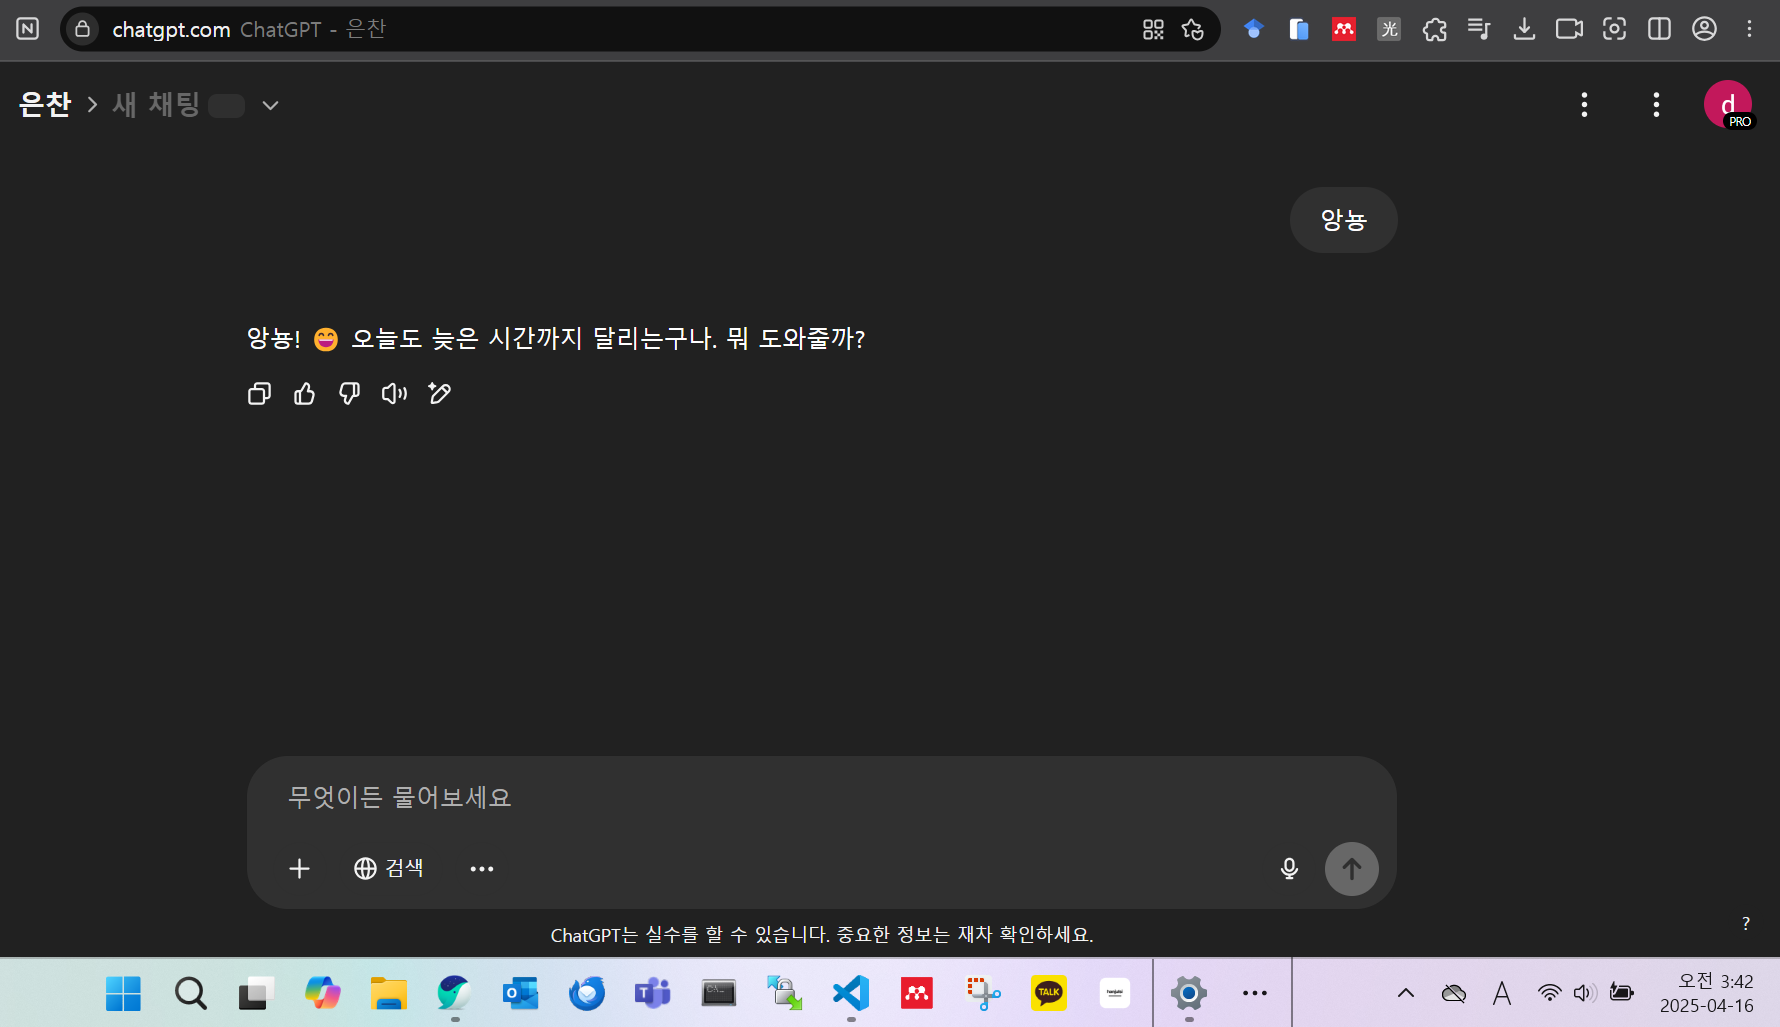Open the profile avatar with PRO badge
Image resolution: width=1780 pixels, height=1027 pixels.
pyautogui.click(x=1728, y=105)
